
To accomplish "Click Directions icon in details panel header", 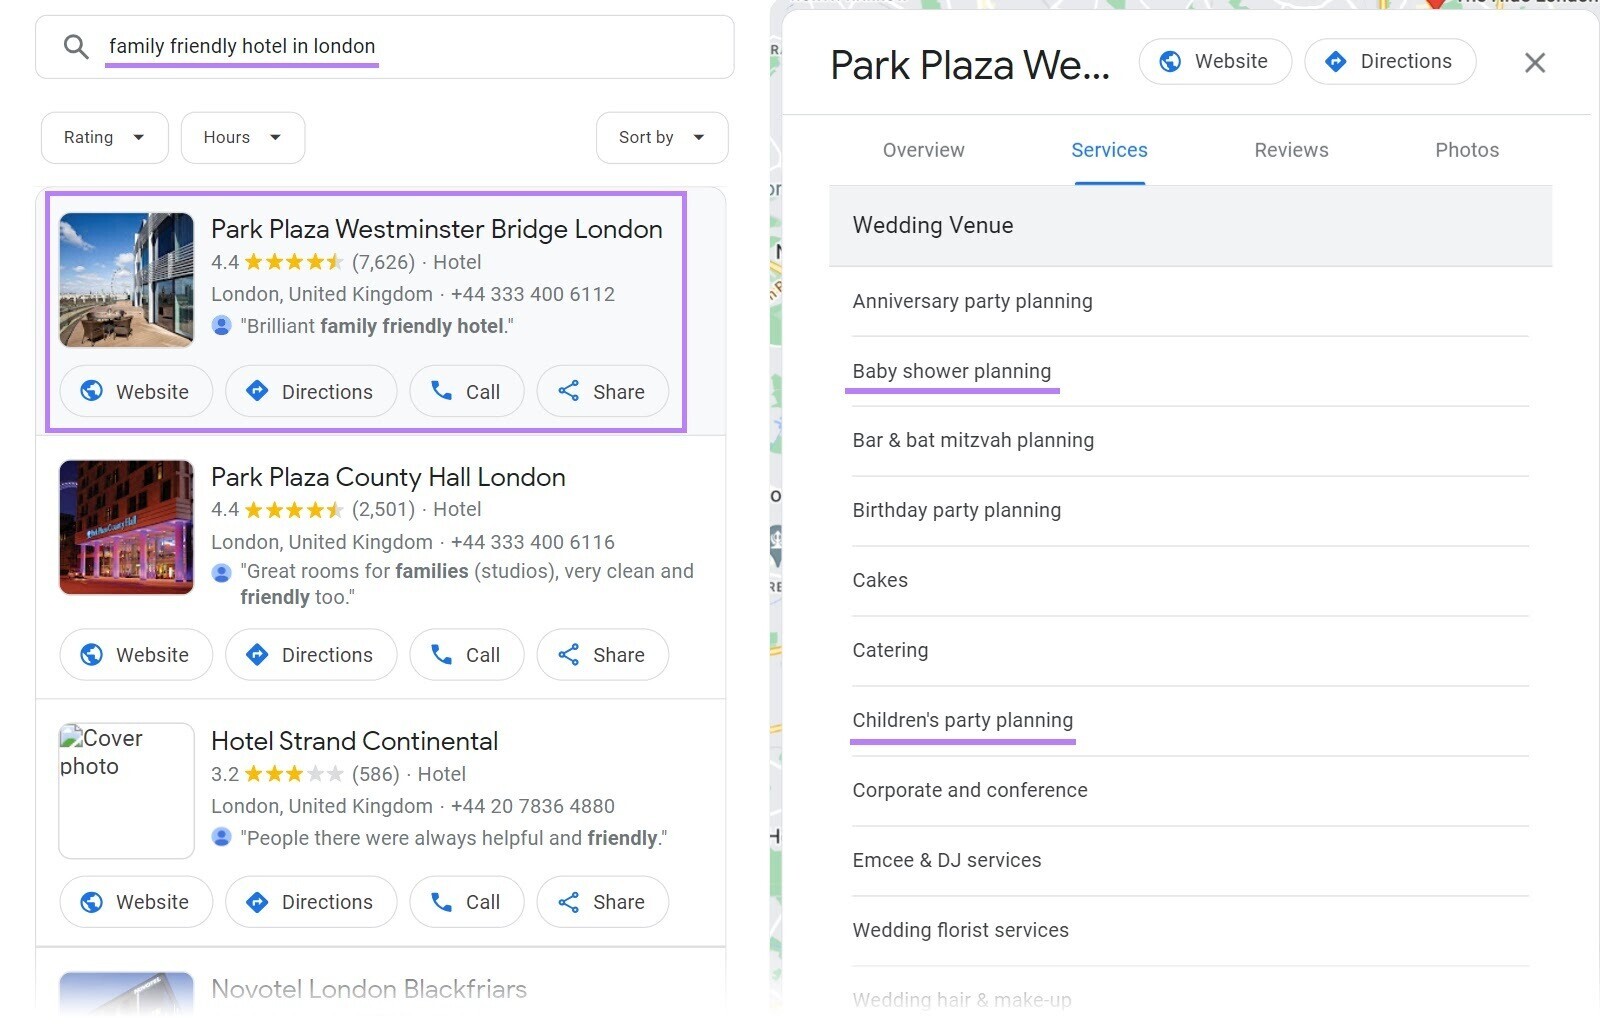I will point(1336,62).
